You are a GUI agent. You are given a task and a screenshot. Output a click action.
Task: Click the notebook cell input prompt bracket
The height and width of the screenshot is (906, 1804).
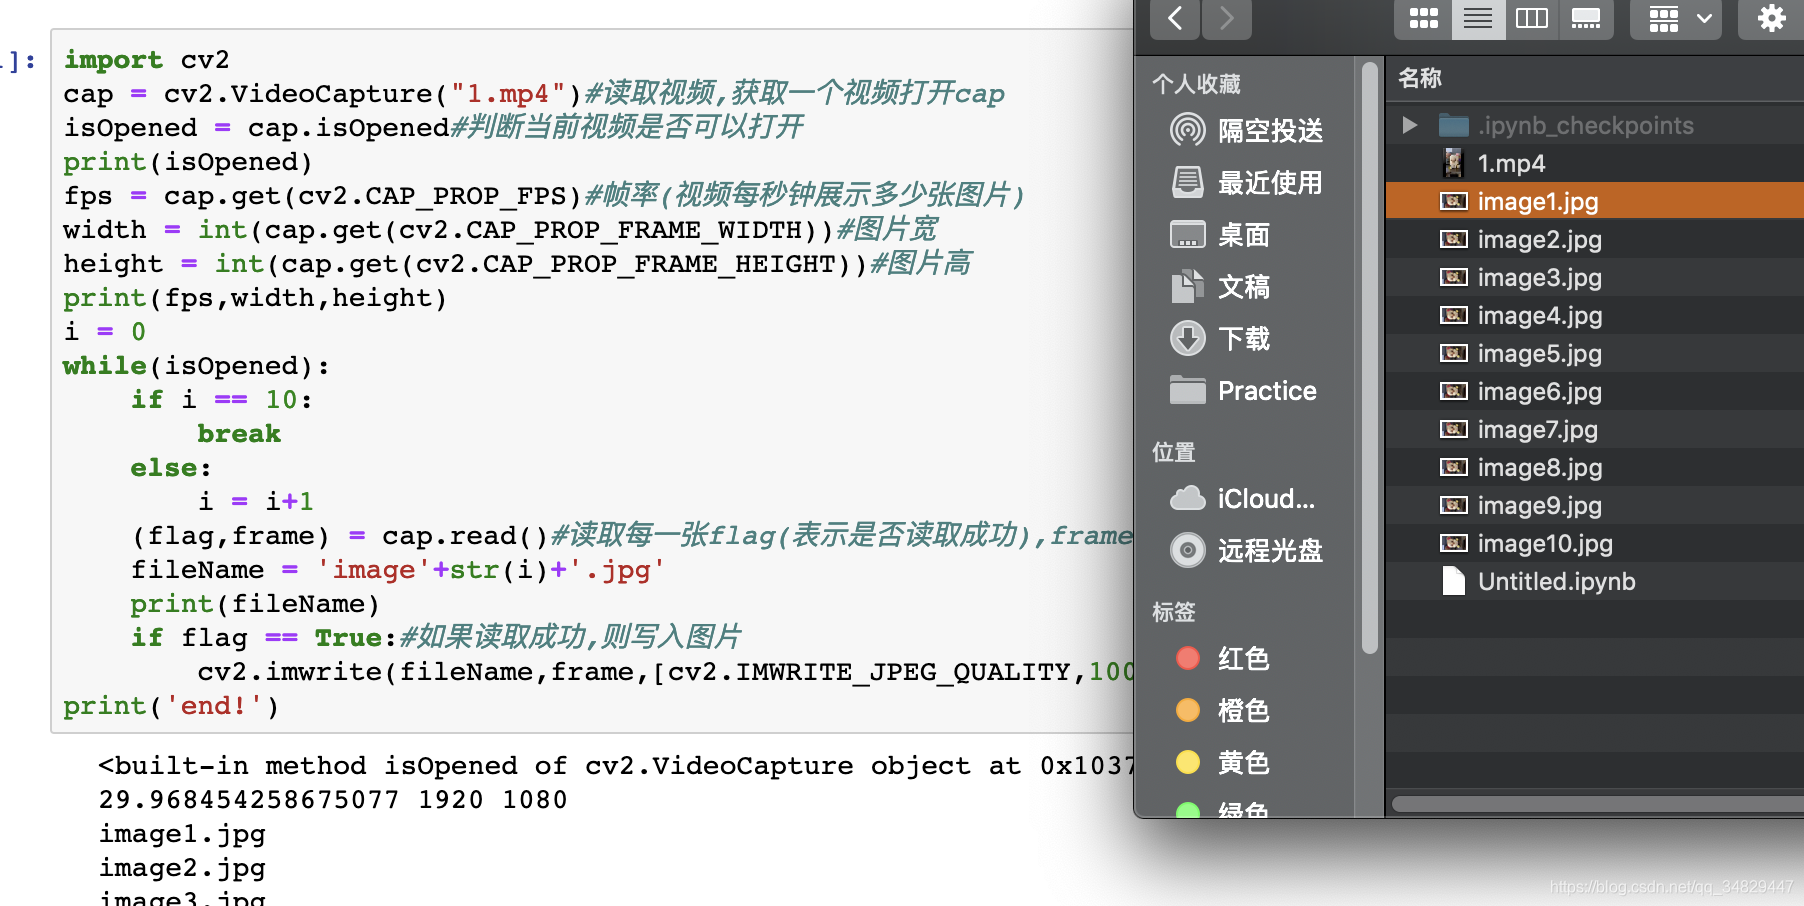pyautogui.click(x=18, y=62)
